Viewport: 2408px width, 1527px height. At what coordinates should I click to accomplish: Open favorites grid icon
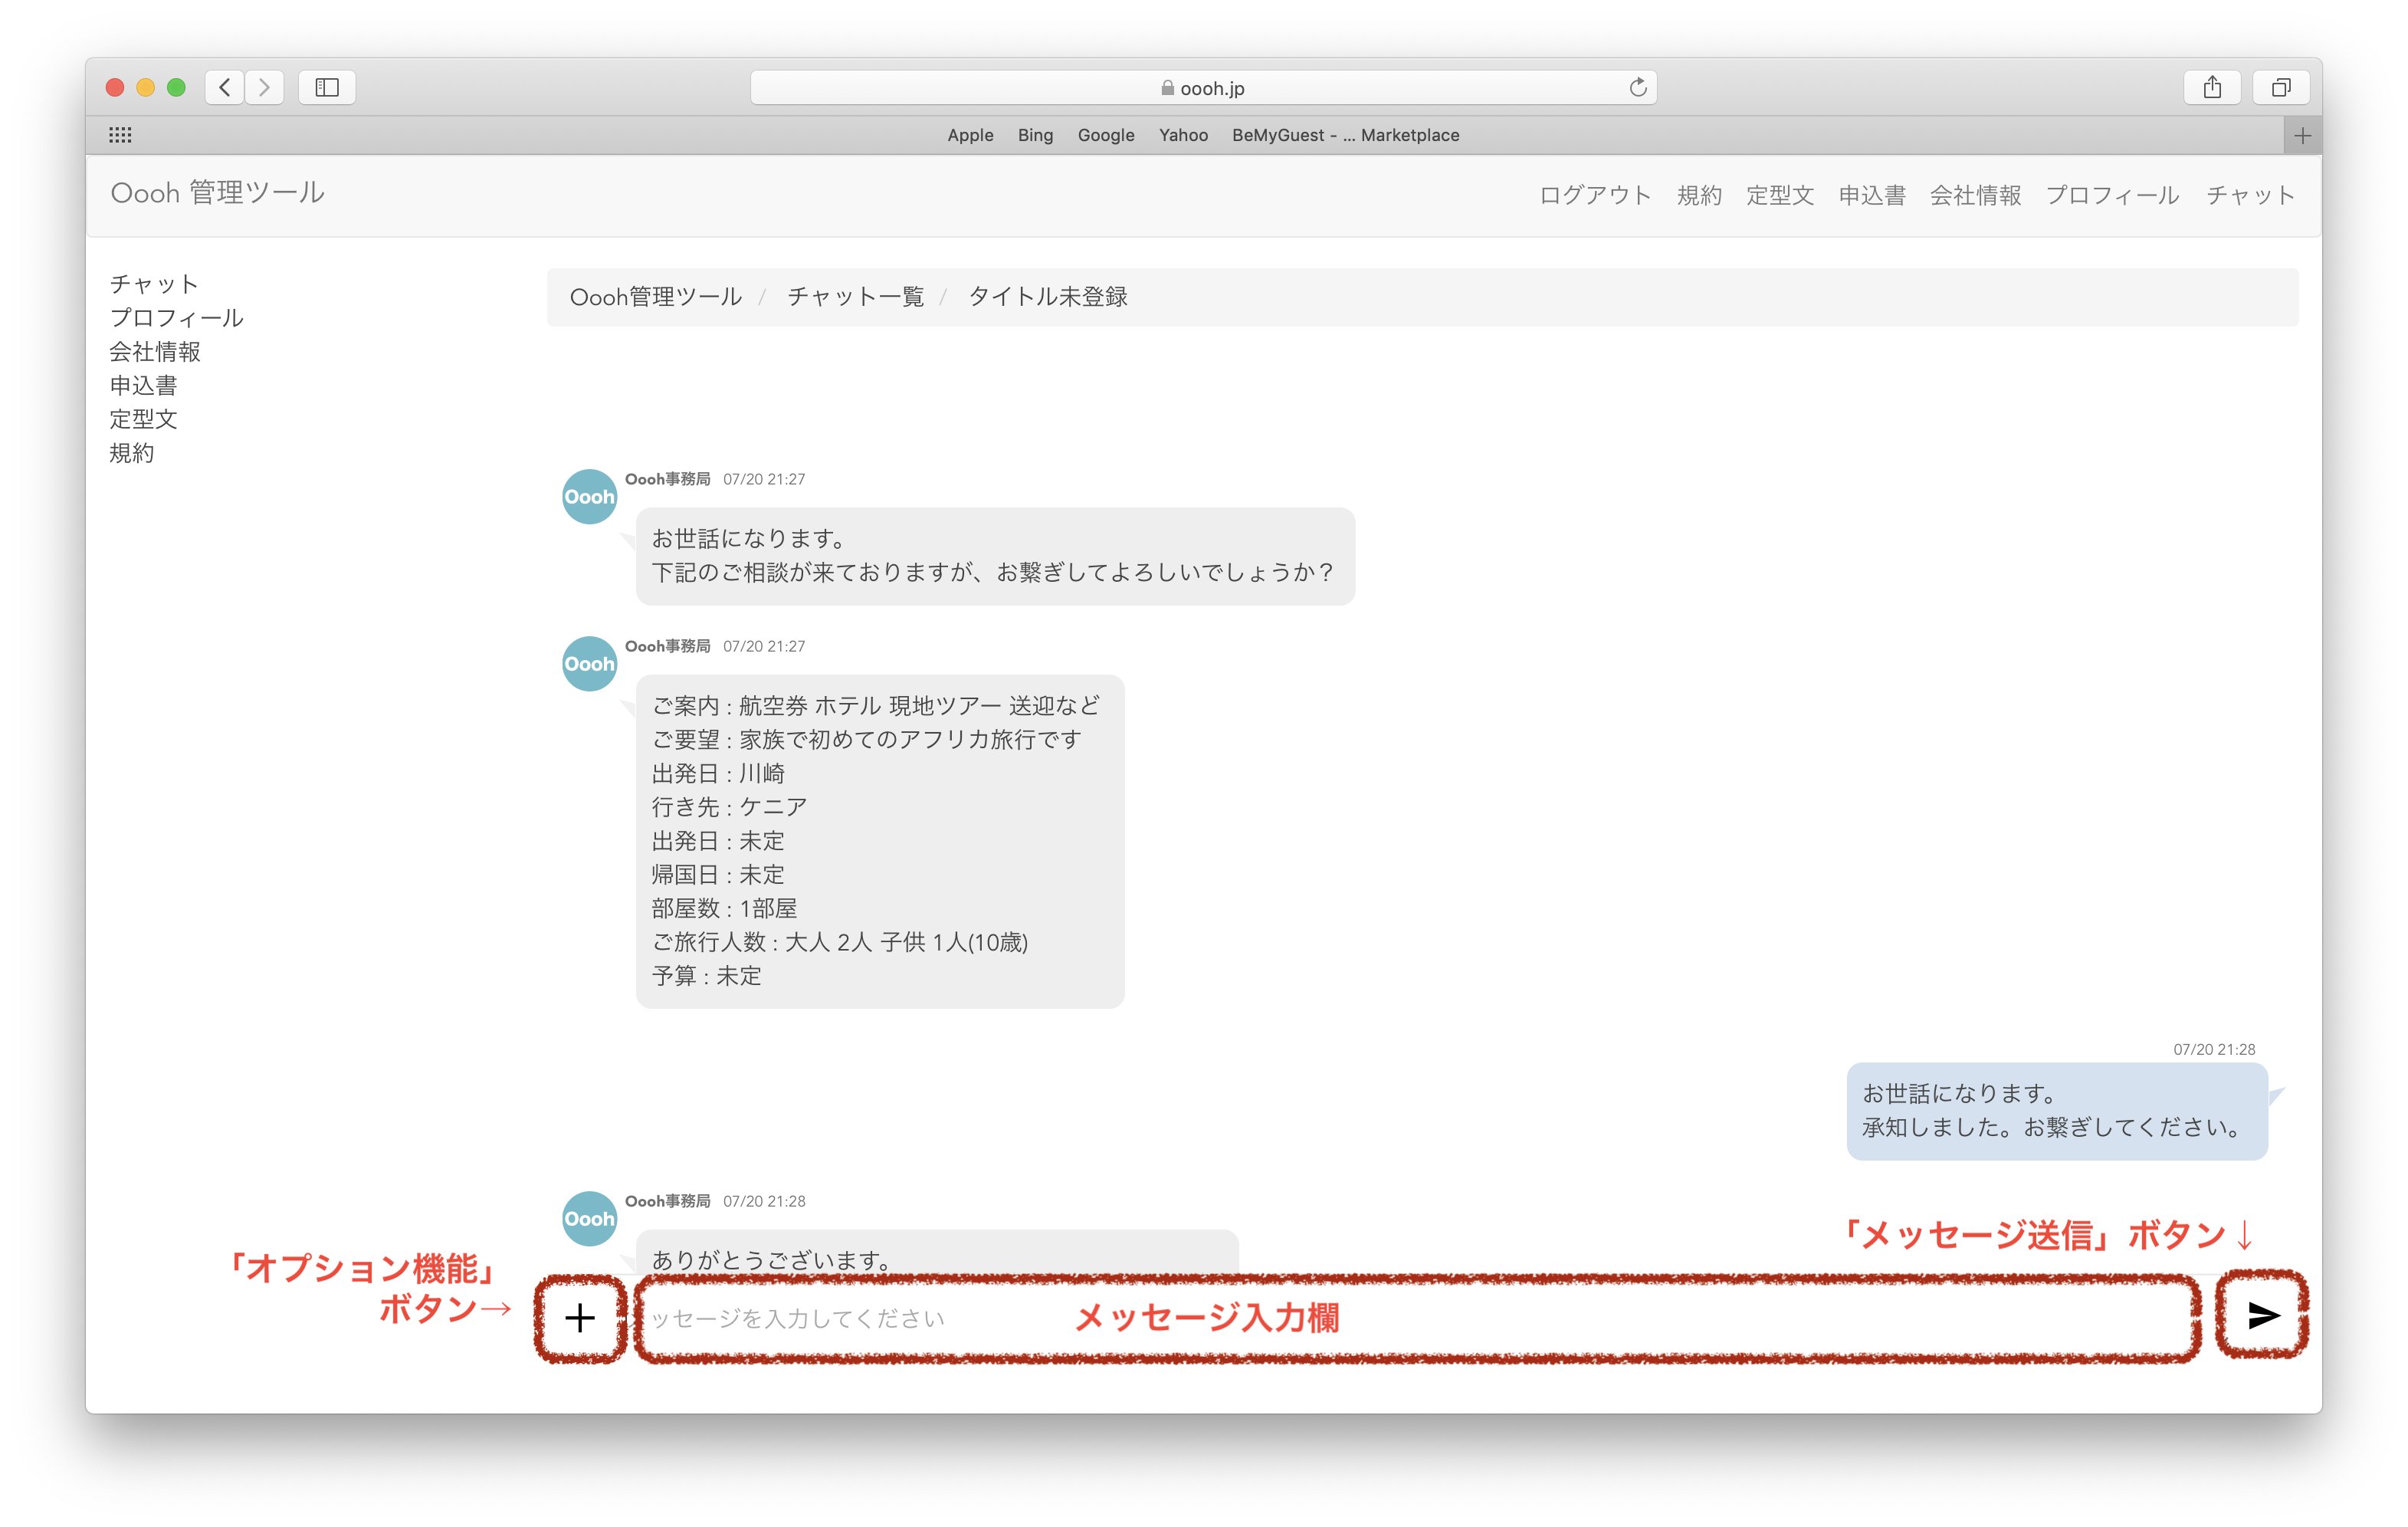[120, 135]
